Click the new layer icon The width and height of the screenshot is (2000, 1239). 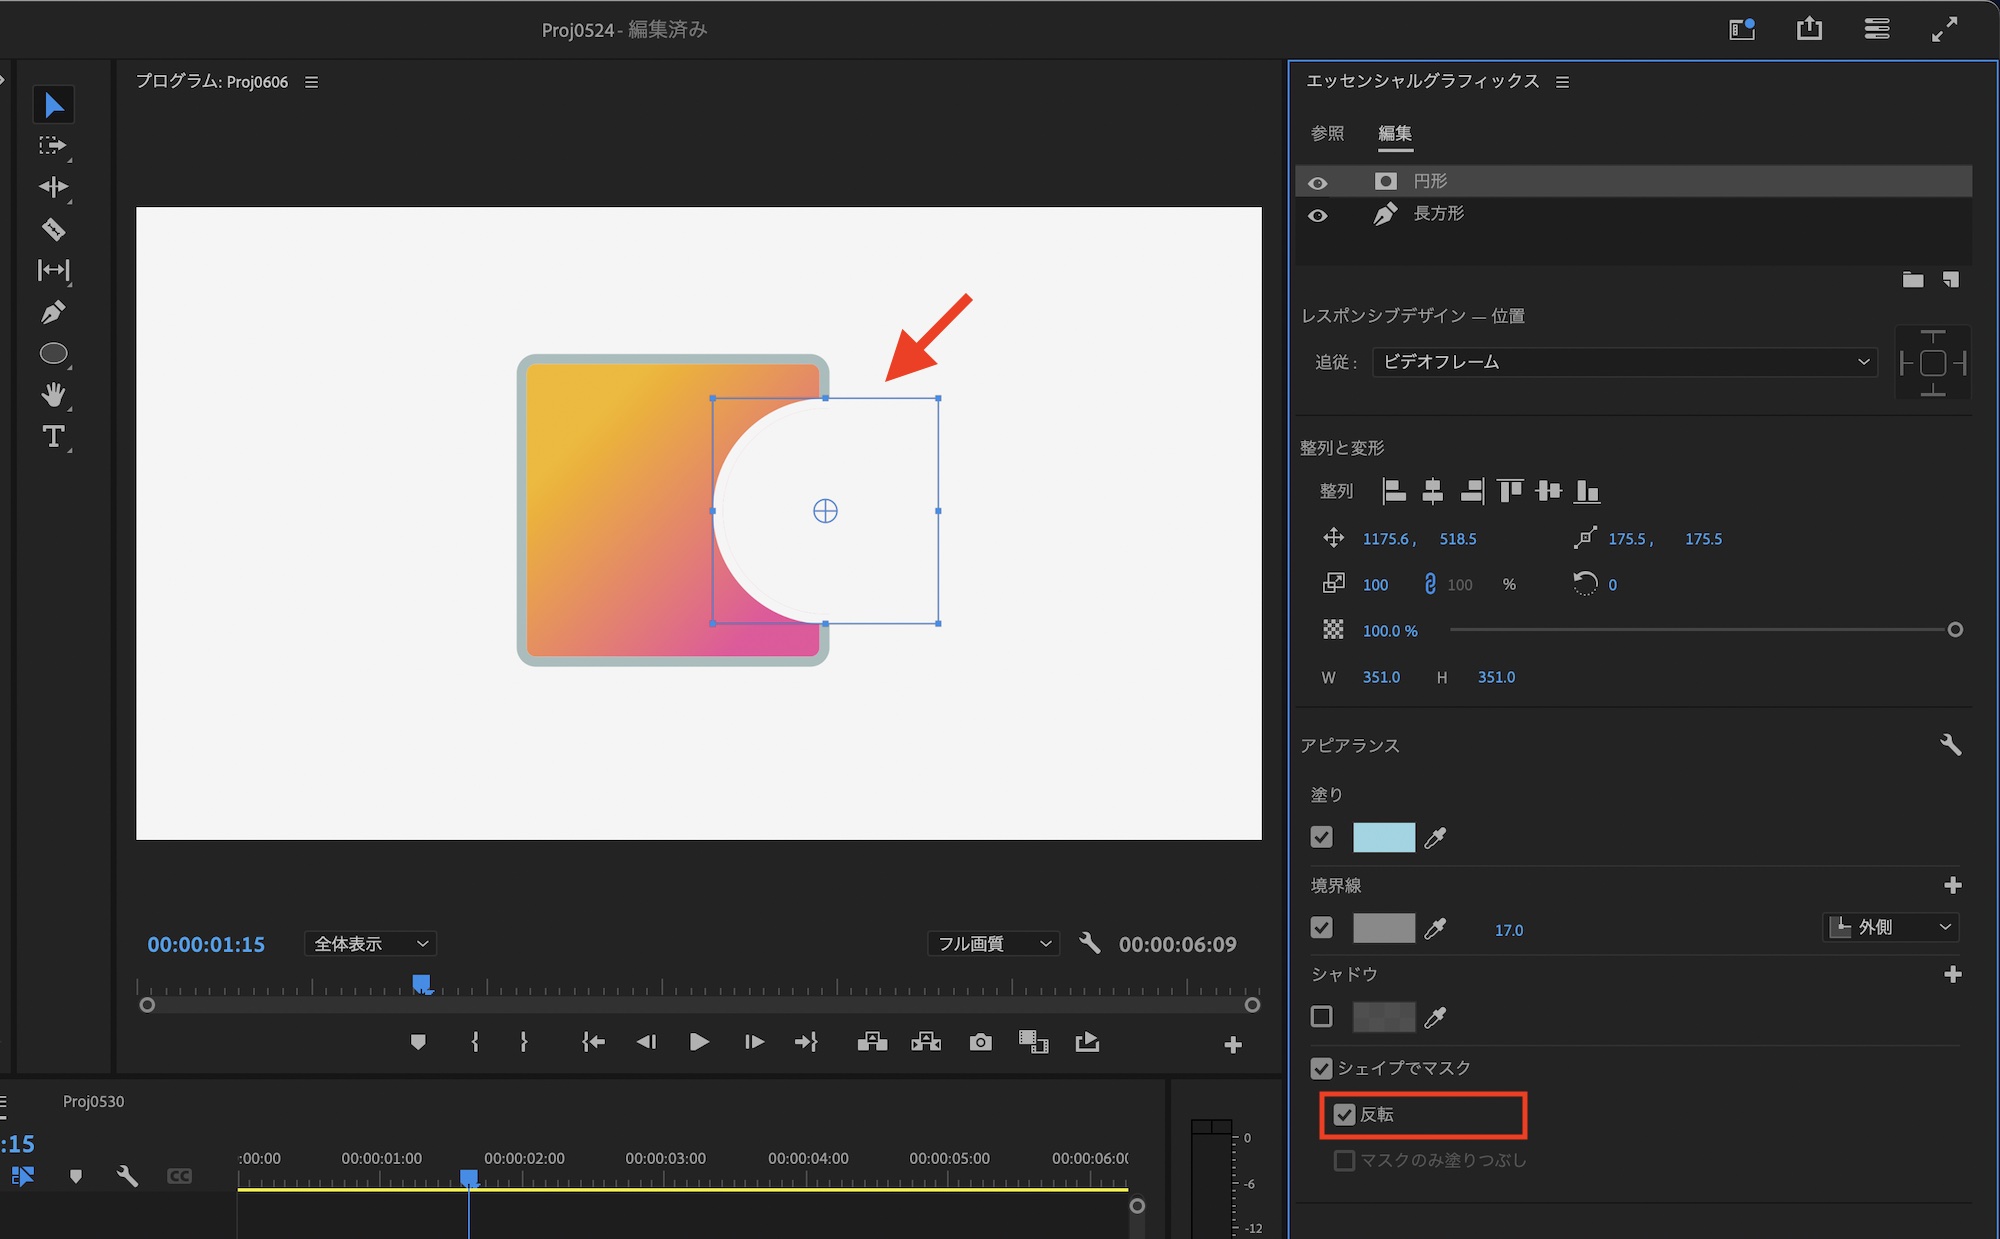coord(1950,280)
